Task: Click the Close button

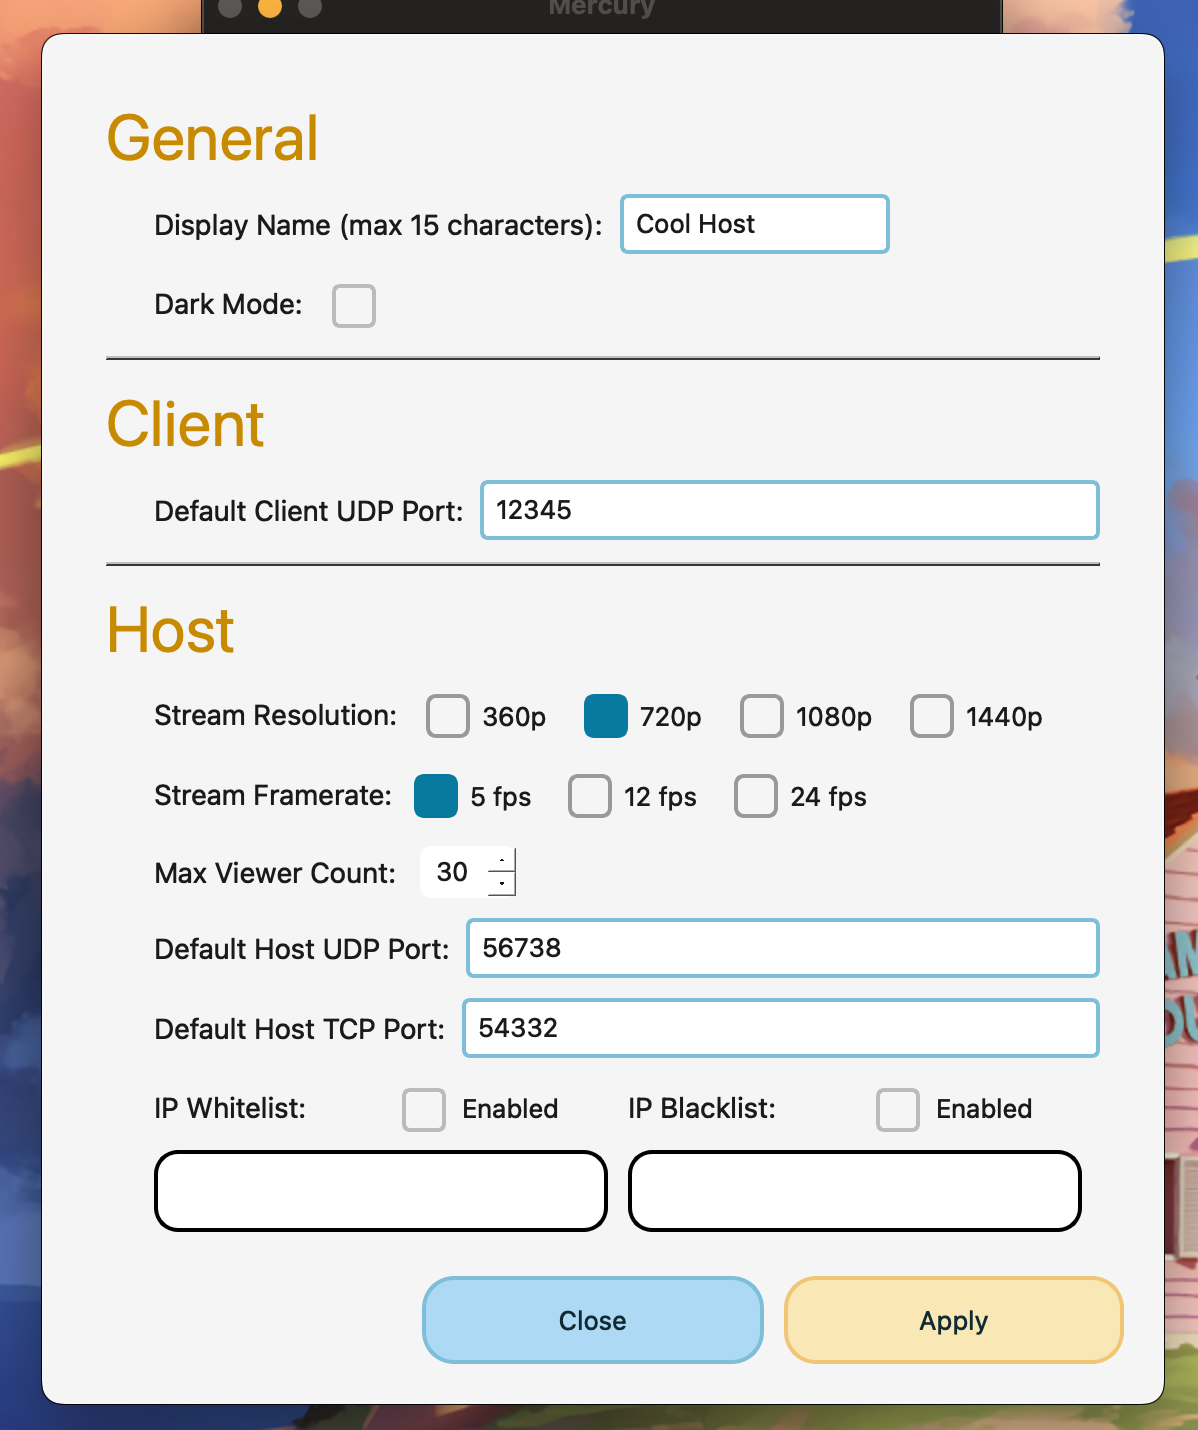Action: 591,1320
